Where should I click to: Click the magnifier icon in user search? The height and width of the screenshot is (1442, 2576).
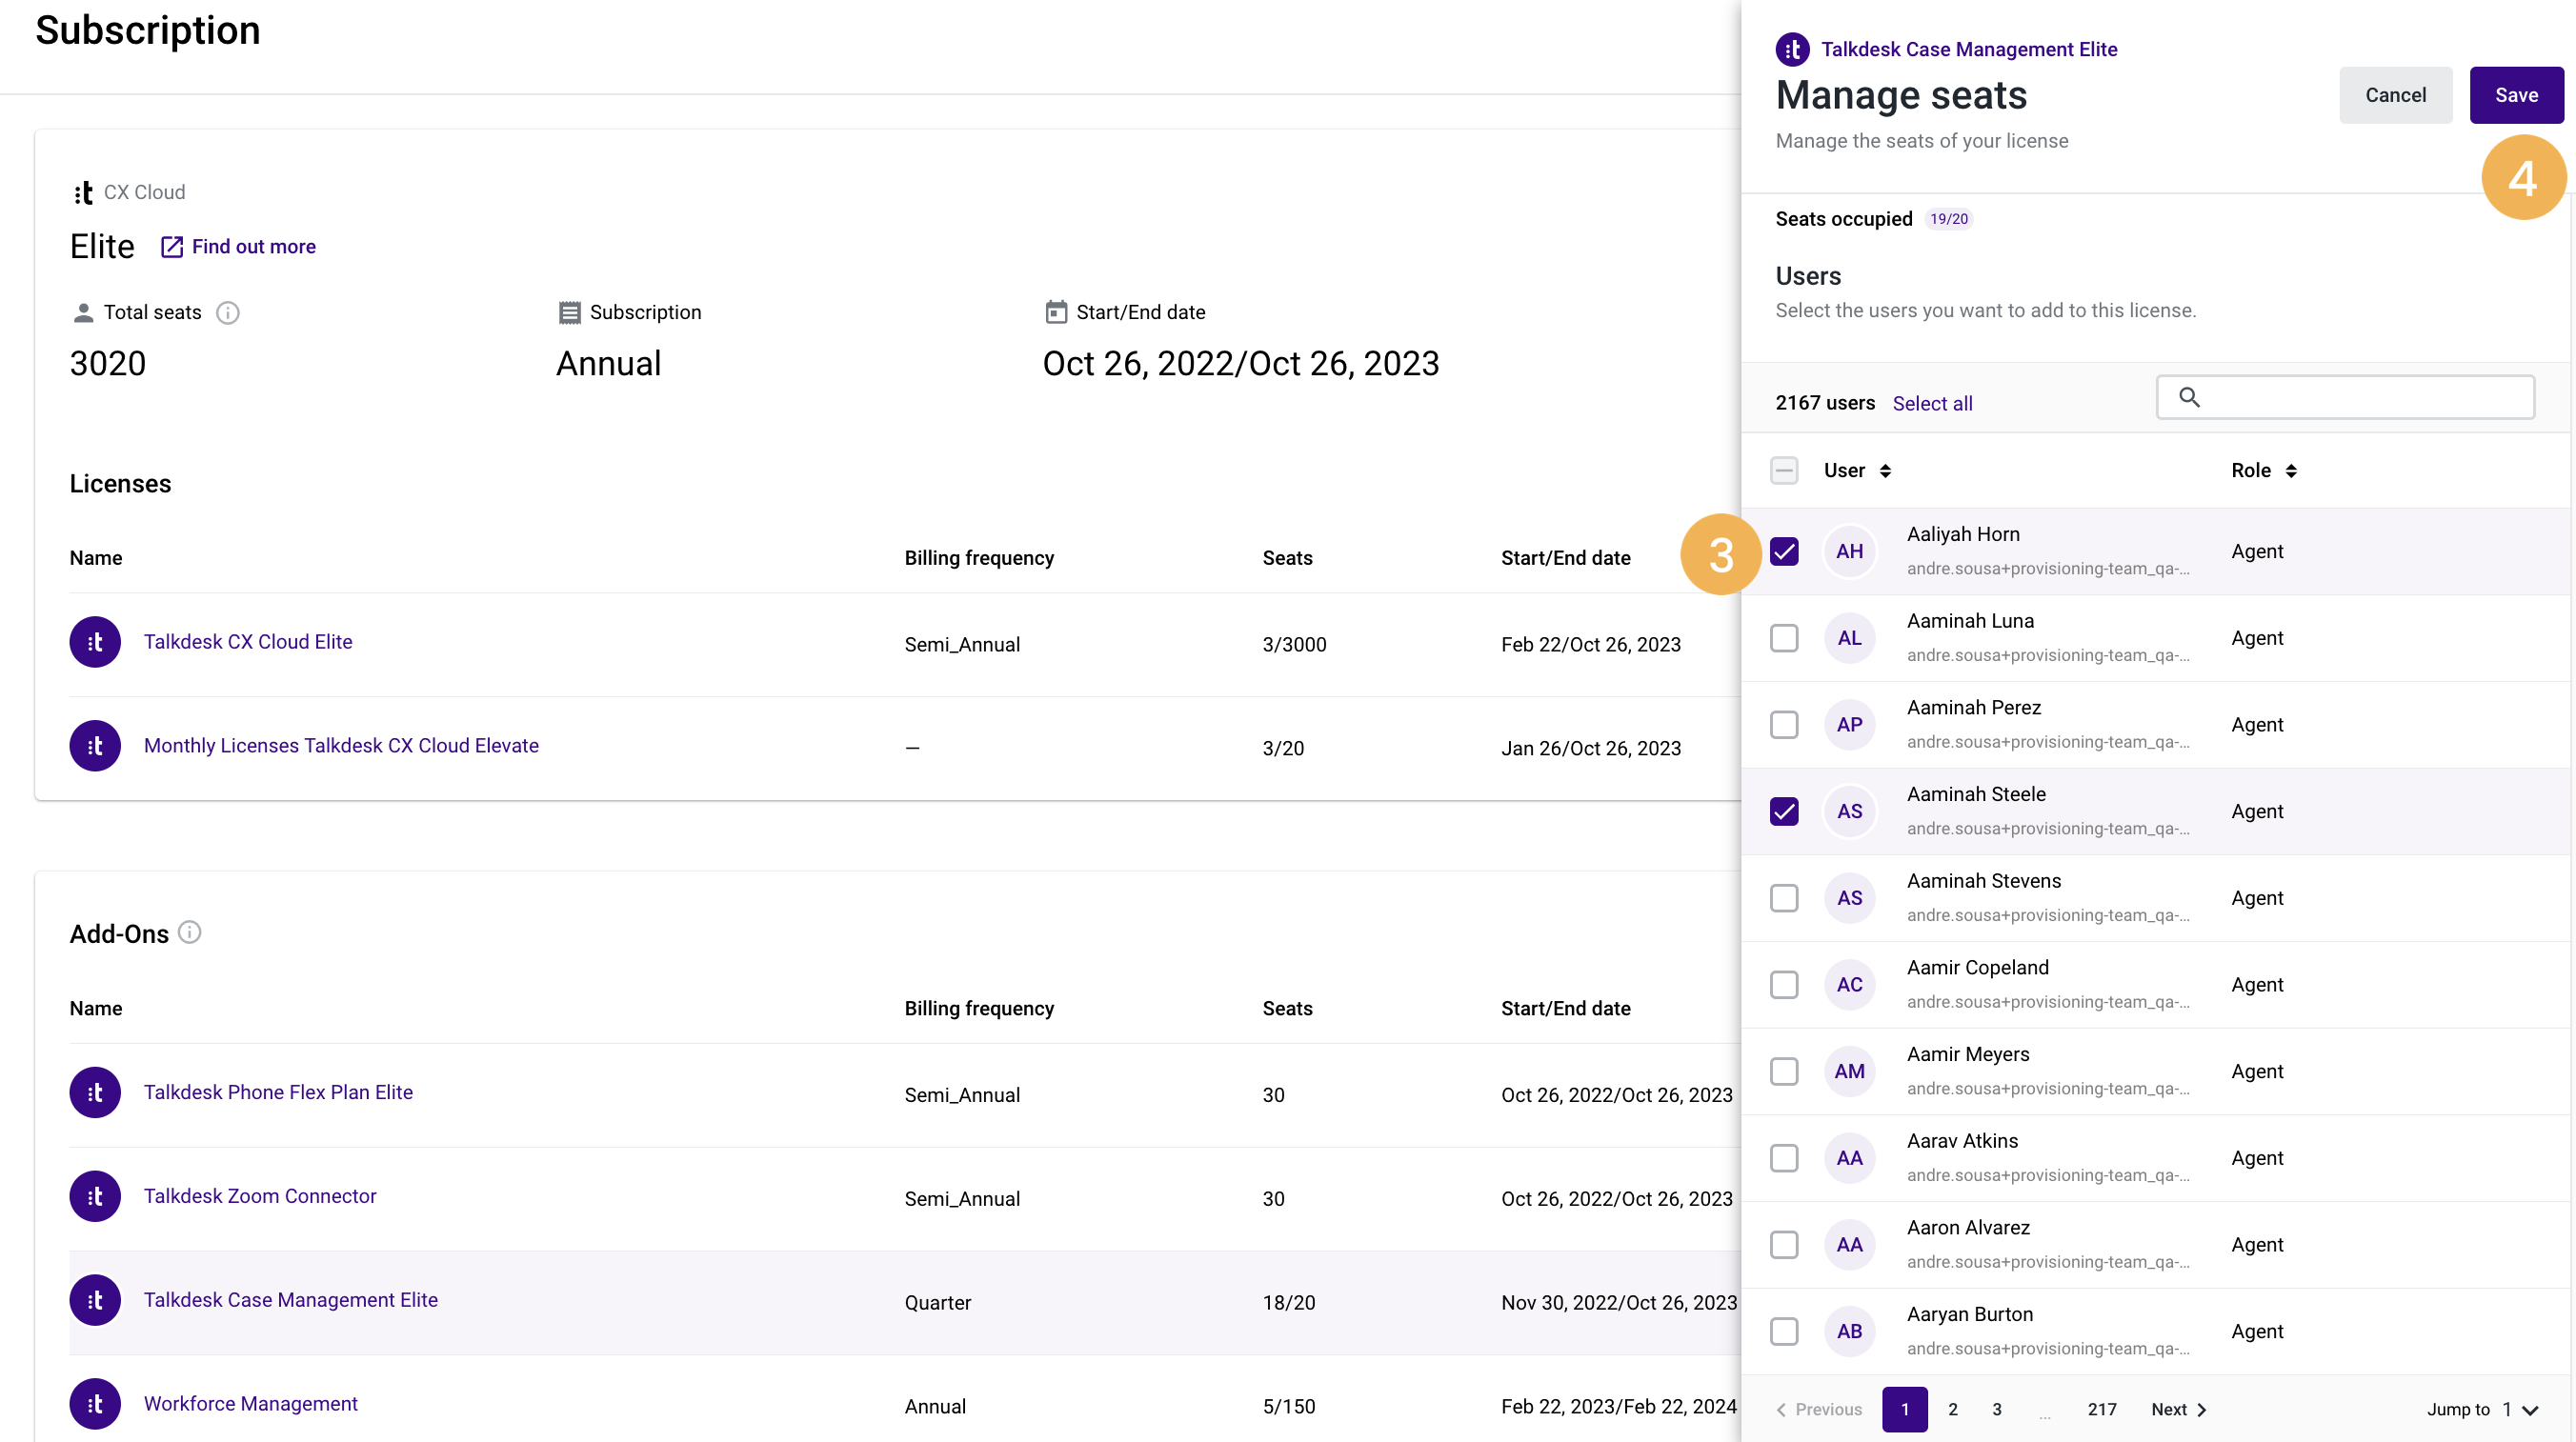coord(2189,398)
